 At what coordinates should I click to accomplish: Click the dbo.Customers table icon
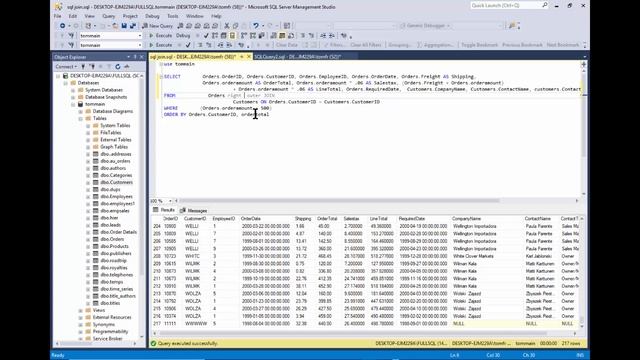point(96,182)
